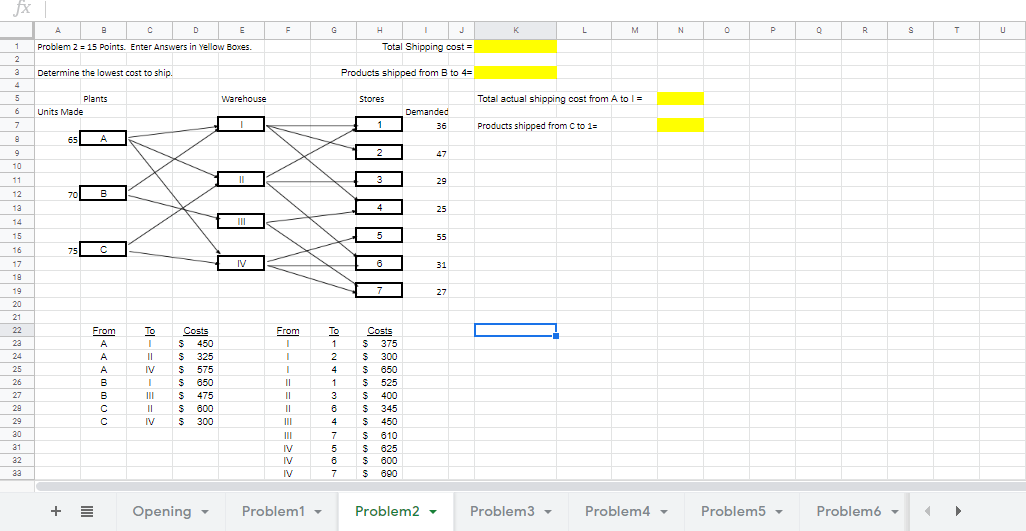1026x531 pixels.
Task: Switch to the Problem5 sheet tab
Action: pyautogui.click(x=733, y=511)
